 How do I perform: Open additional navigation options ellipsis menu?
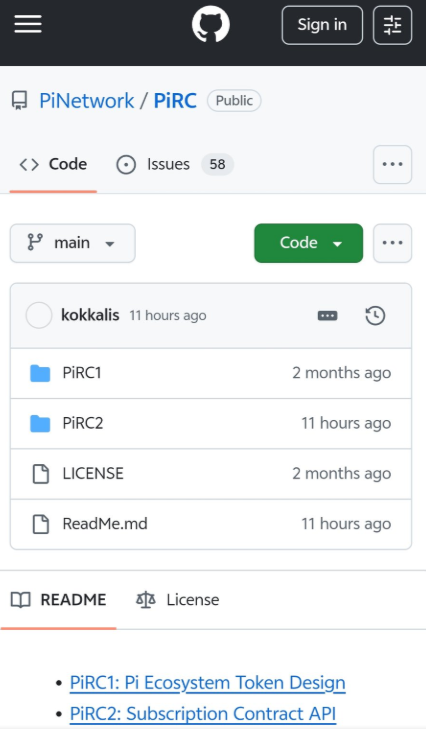click(392, 165)
